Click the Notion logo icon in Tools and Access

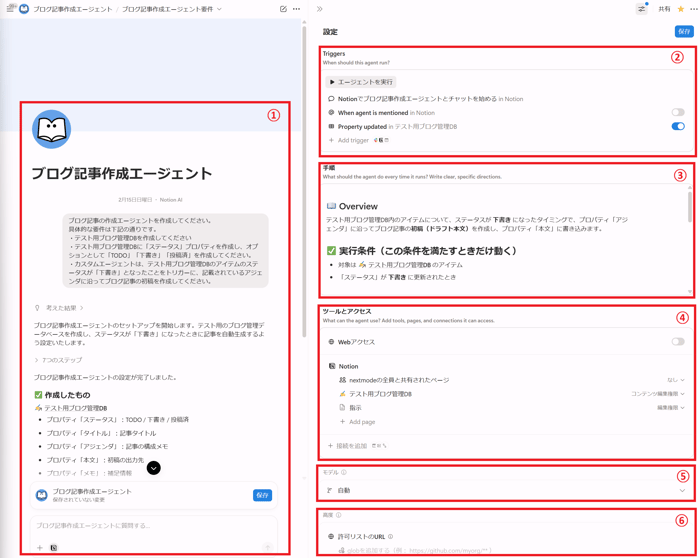[x=332, y=366]
